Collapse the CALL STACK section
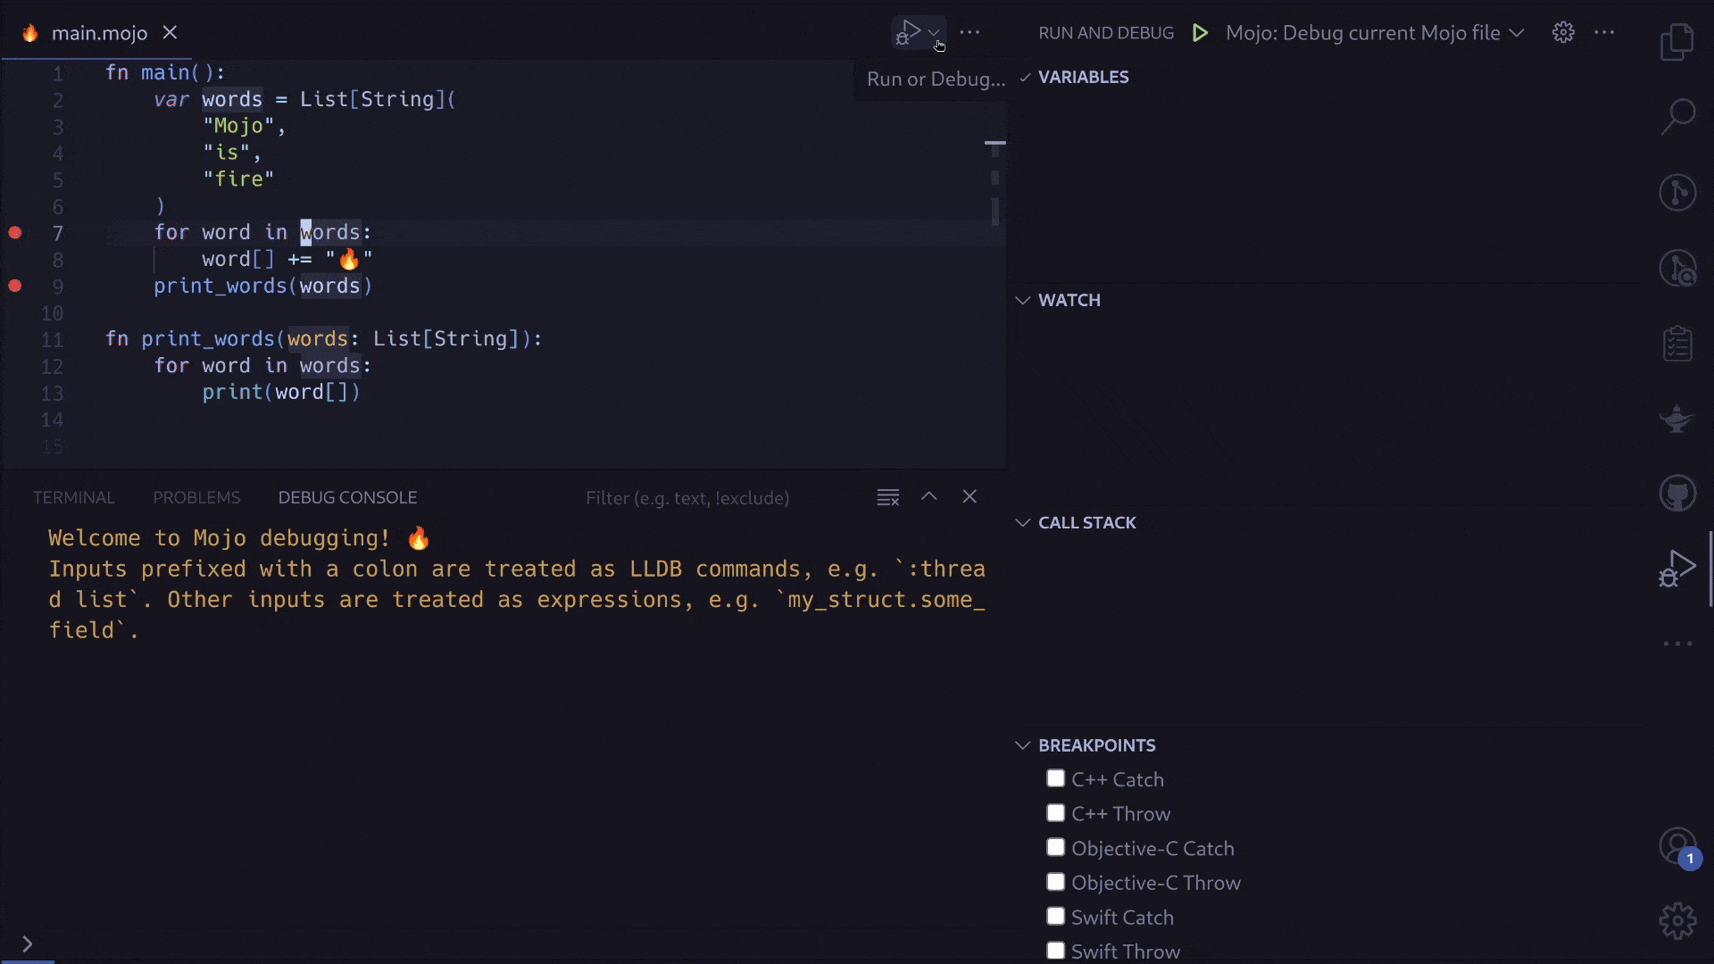 click(1023, 522)
